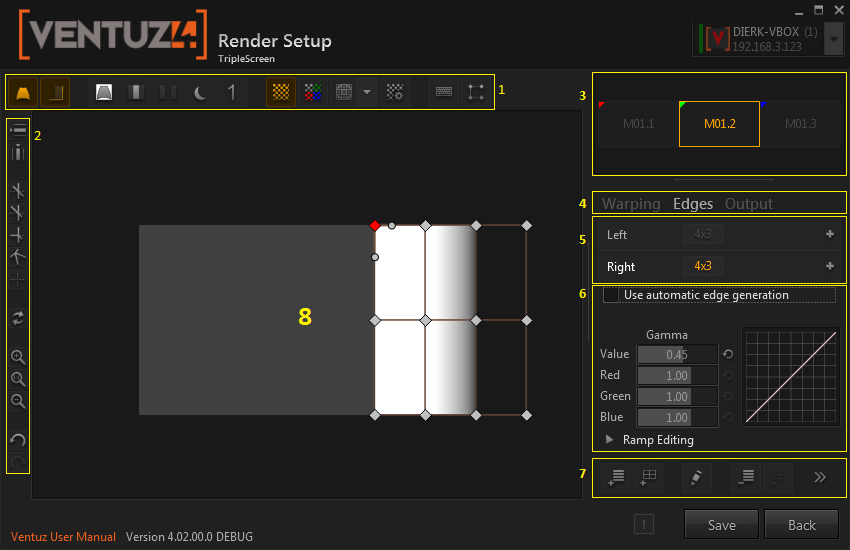Viewport: 850px width, 550px height.
Task: Switch to the Output tab
Action: [749, 204]
